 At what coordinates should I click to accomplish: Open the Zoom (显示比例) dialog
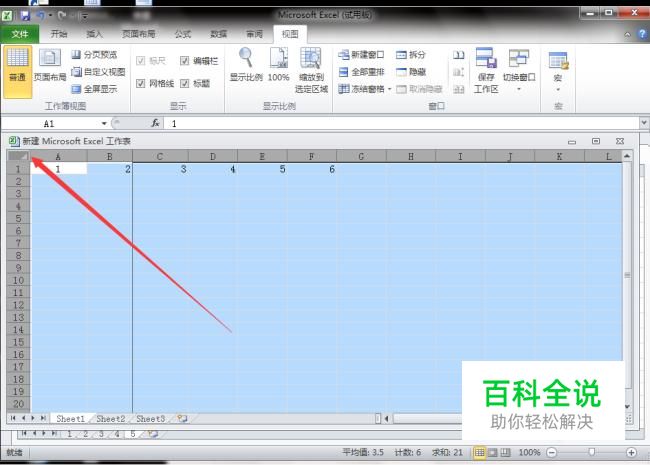click(246, 65)
